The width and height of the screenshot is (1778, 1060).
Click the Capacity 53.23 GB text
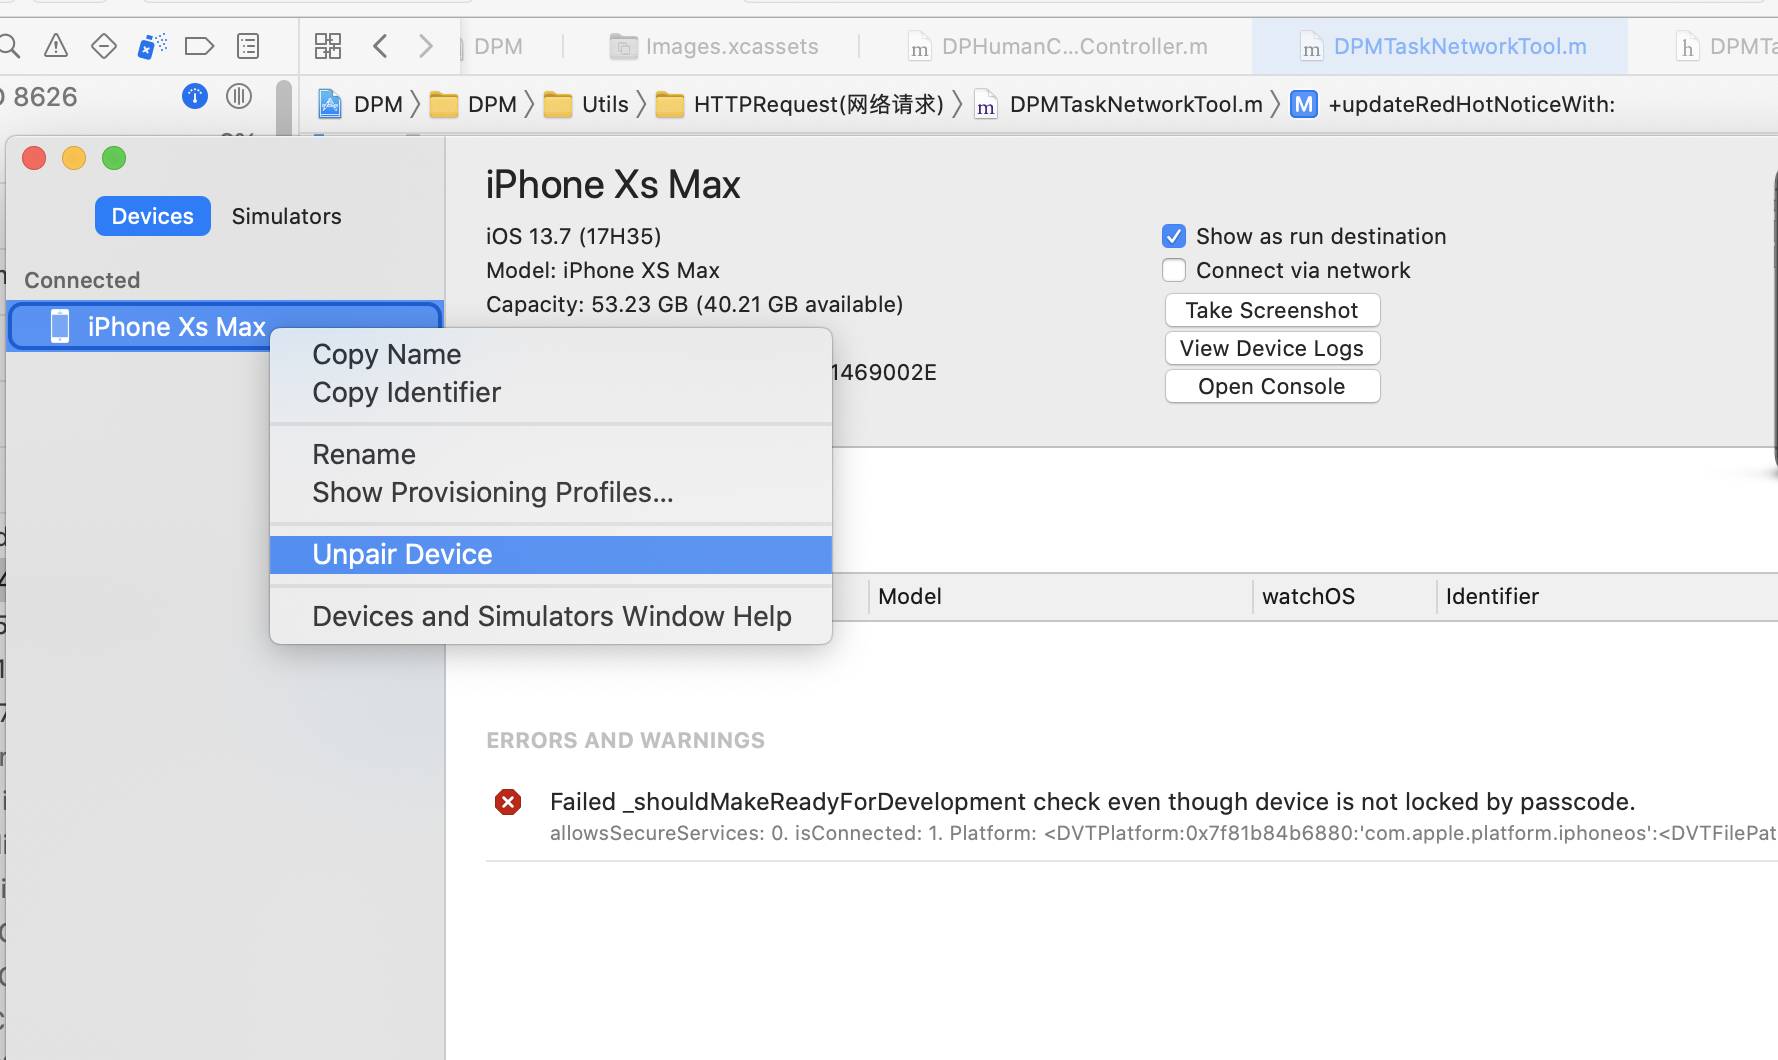(x=695, y=304)
